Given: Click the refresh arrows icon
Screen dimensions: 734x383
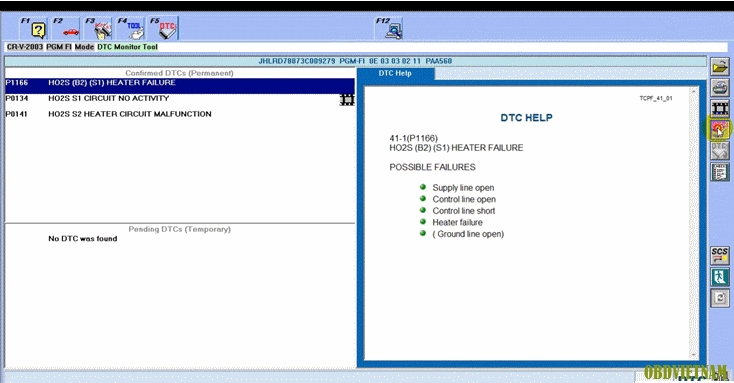Looking at the screenshot, I should tap(720, 298).
